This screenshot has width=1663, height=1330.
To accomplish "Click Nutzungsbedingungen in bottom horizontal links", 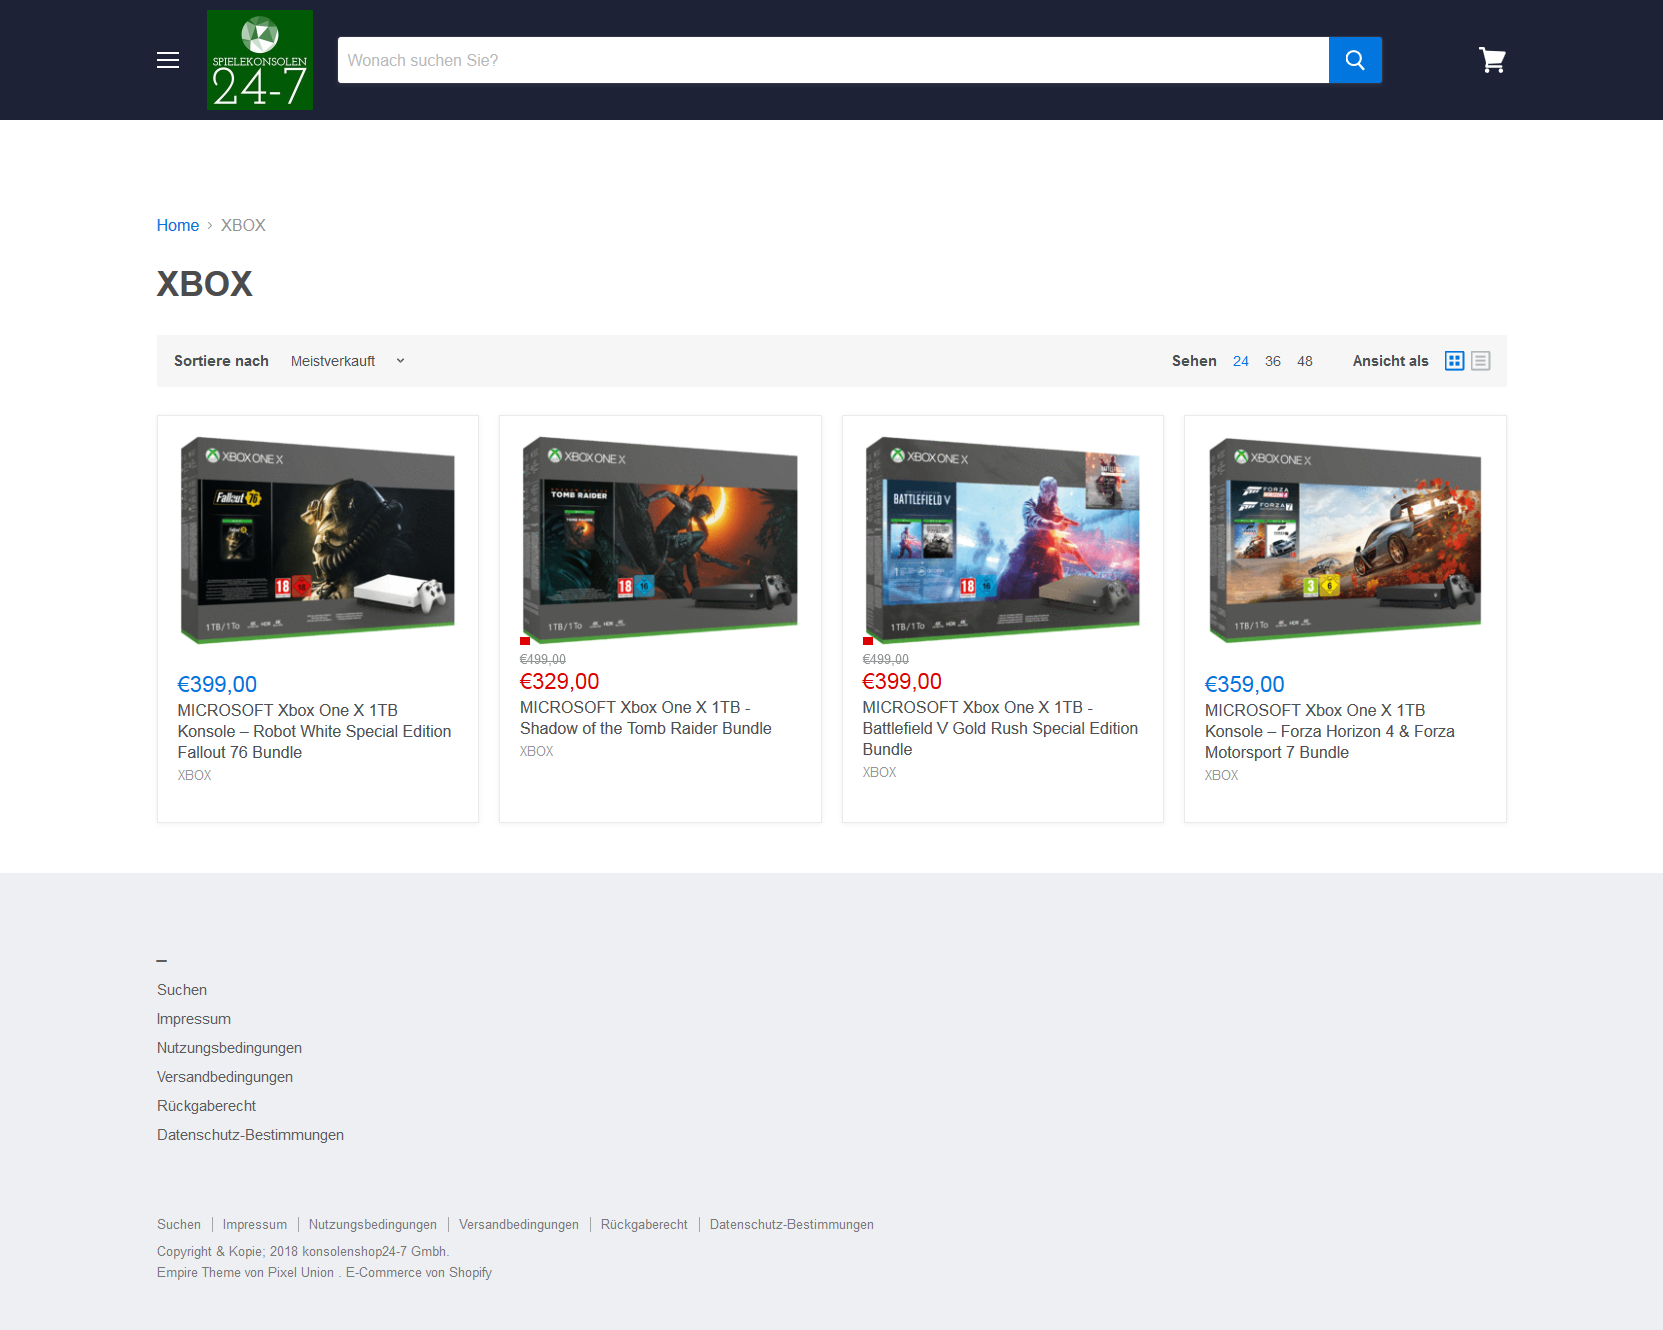I will pos(373,1225).
